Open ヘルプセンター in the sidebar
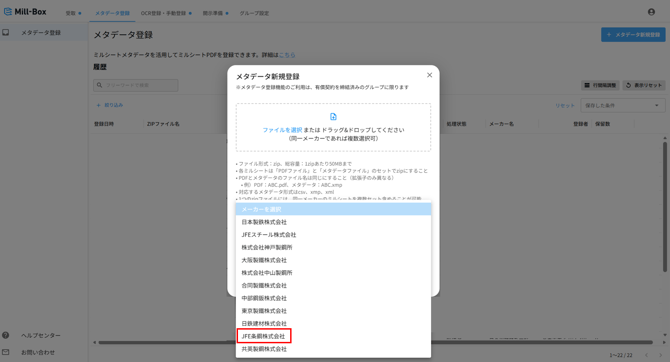Viewport: 670px width, 362px height. click(x=41, y=336)
